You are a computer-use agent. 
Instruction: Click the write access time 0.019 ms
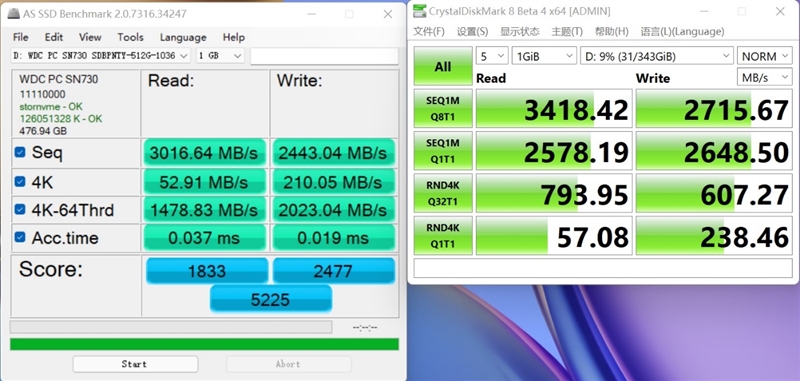[x=334, y=238]
